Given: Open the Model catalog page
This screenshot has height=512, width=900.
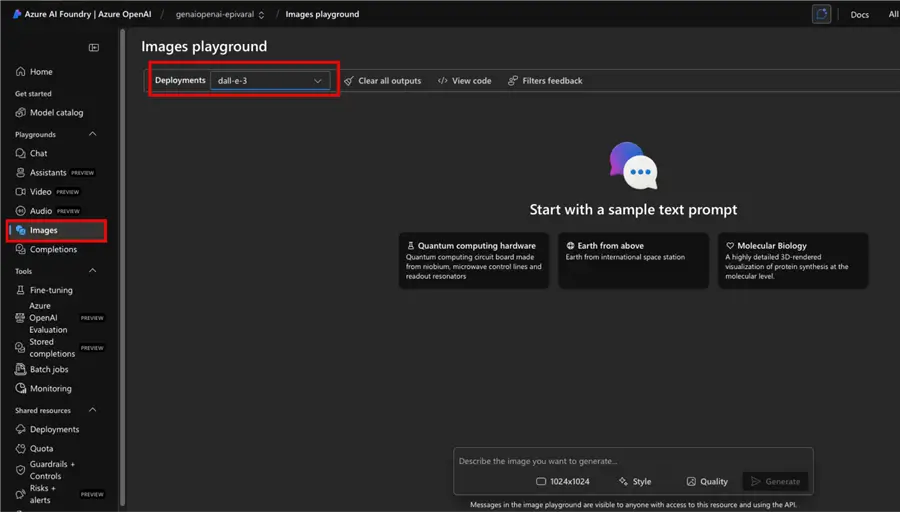Looking at the screenshot, I should [x=56, y=113].
